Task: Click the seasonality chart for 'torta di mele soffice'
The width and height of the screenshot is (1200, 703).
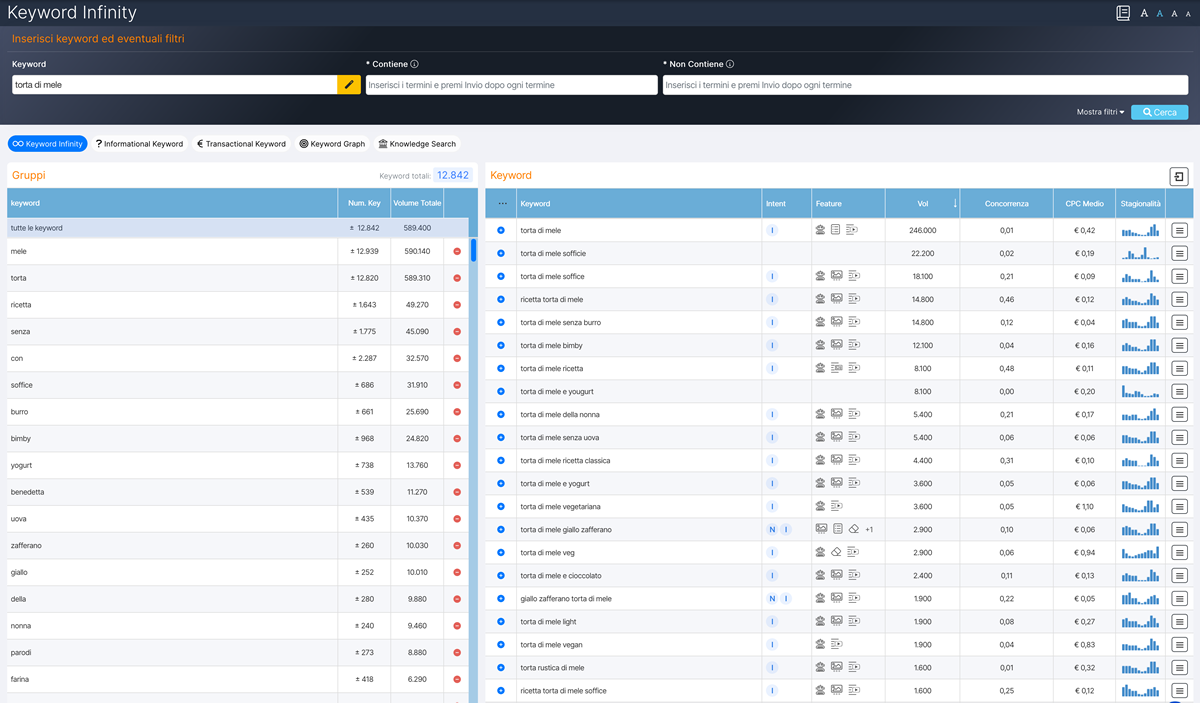Action: coord(1140,276)
